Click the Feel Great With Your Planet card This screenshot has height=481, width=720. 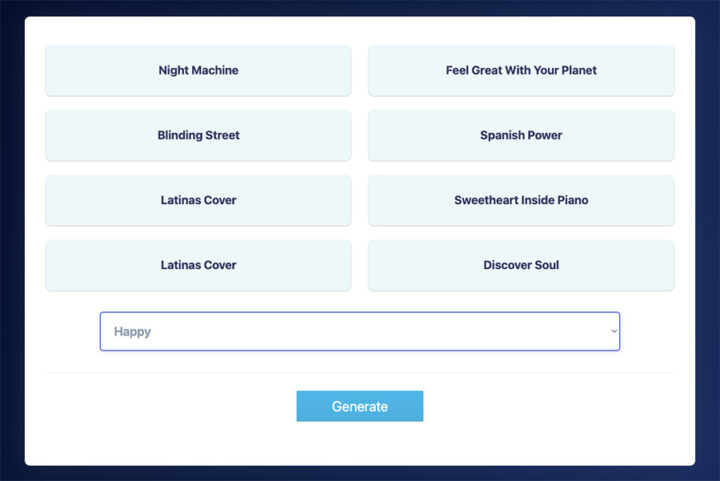(521, 71)
